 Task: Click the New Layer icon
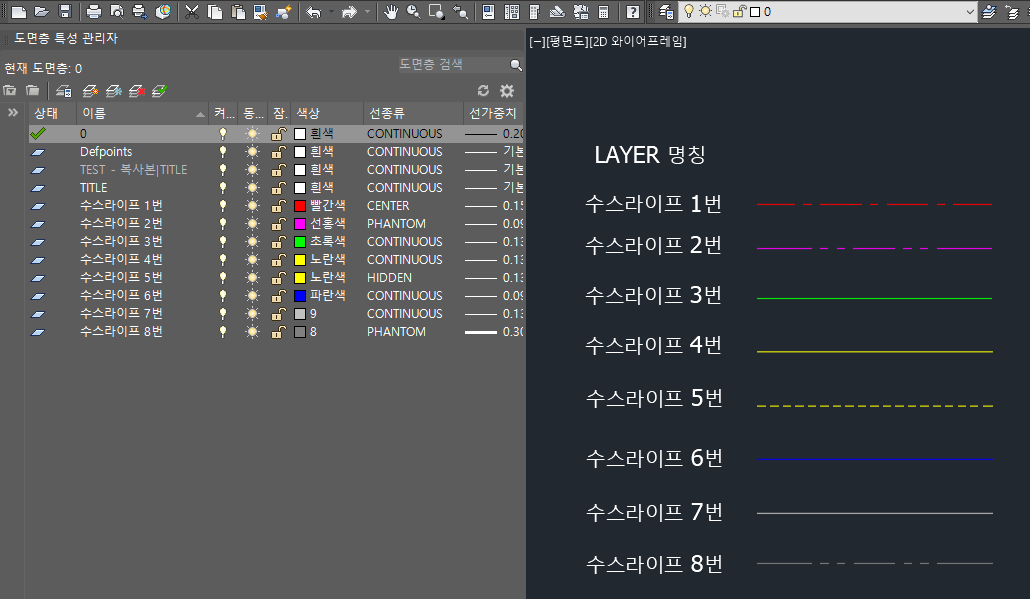pos(91,91)
